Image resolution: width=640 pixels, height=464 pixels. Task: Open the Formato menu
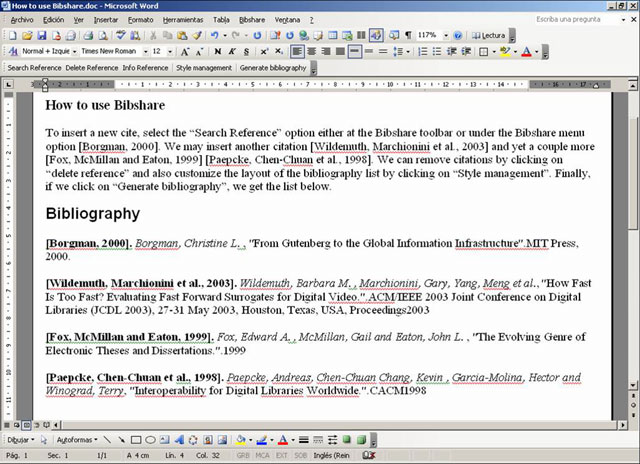tap(140, 20)
